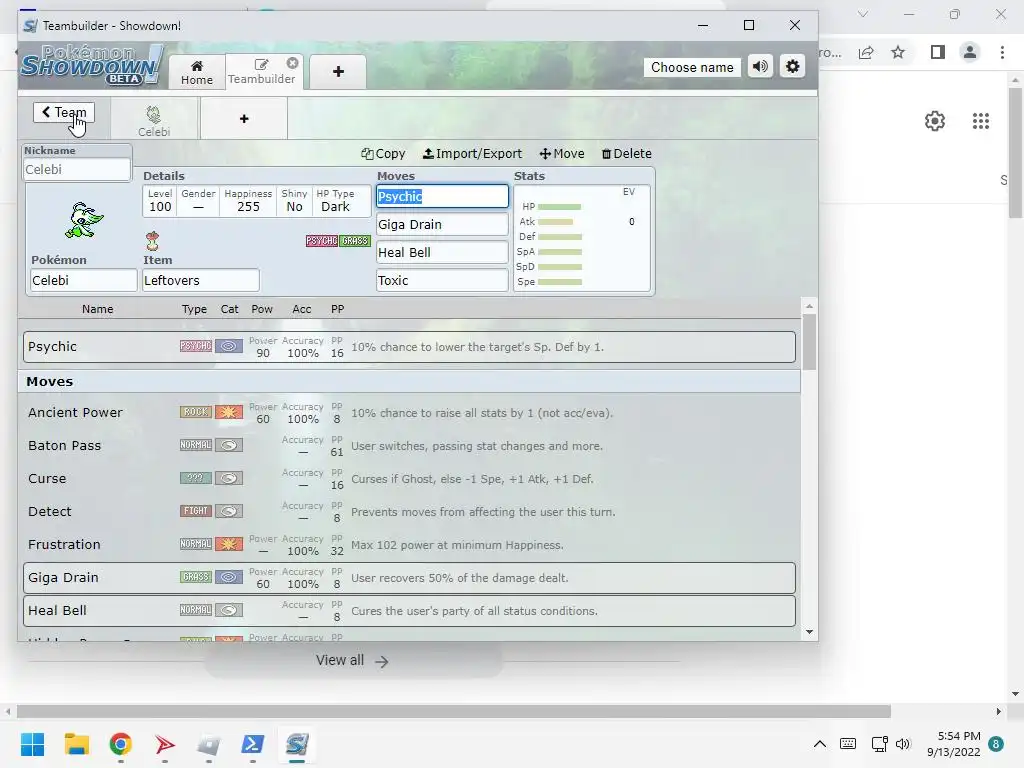Image resolution: width=1024 pixels, height=768 pixels.
Task: Sort move list by Type column
Action: tap(194, 309)
